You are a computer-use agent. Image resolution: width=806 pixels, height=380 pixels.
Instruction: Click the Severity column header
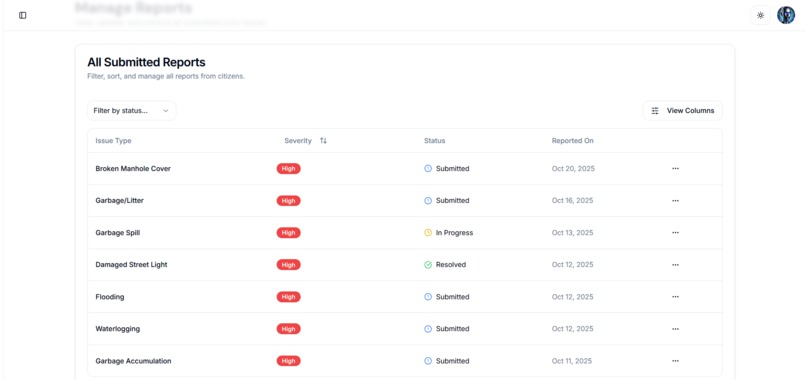(x=298, y=140)
